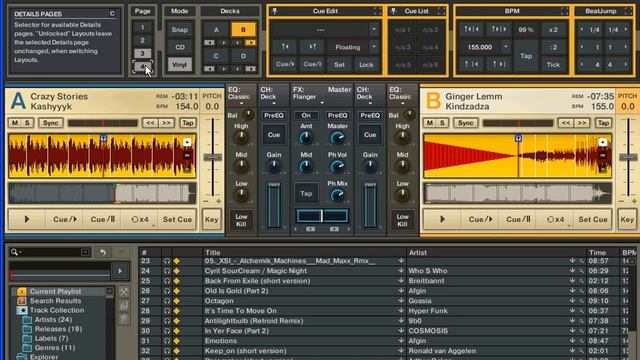Open the FX Flanger effect dropdown
Image resolution: width=640 pixels, height=360 pixels.
(x=322, y=103)
